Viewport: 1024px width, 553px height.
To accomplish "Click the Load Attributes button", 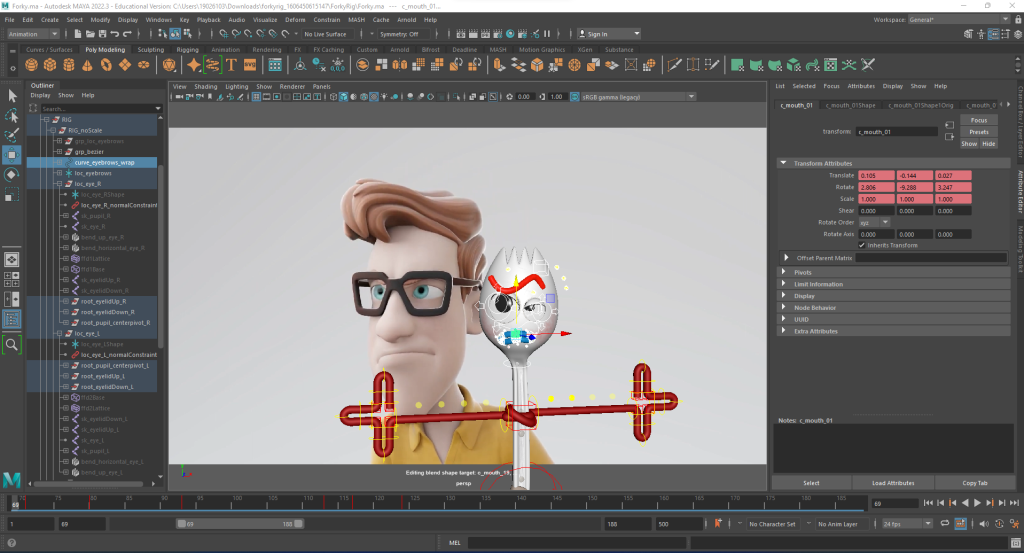I will click(893, 483).
